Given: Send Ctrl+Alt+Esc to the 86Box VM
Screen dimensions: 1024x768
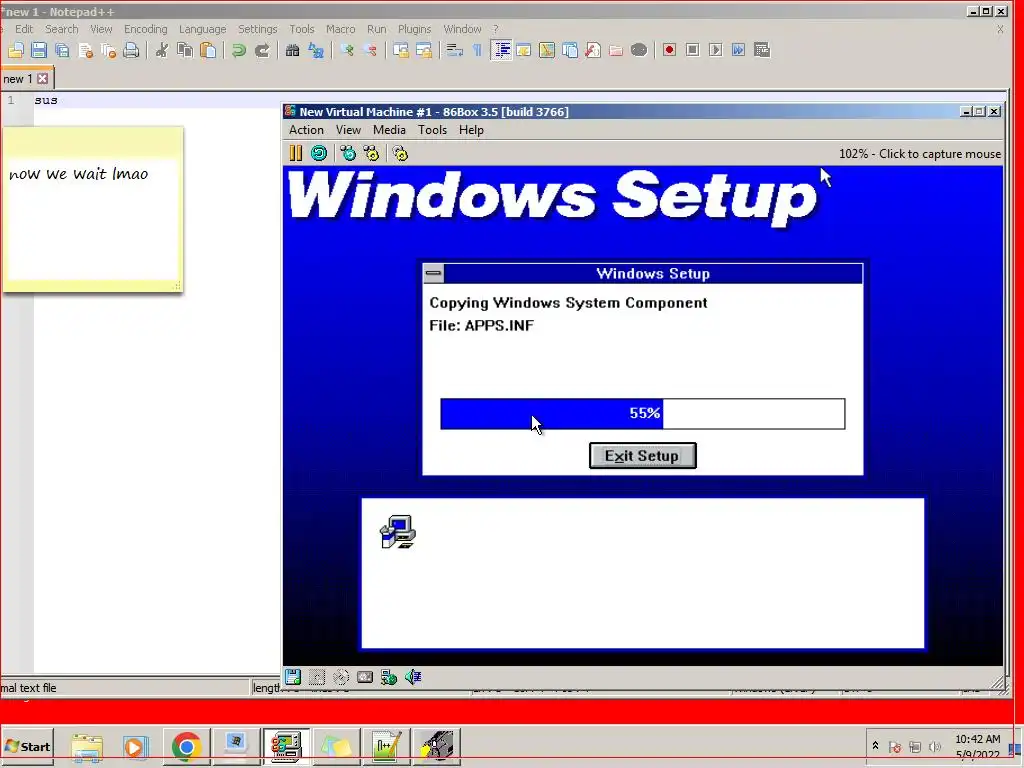Looking at the screenshot, I should [x=371, y=153].
